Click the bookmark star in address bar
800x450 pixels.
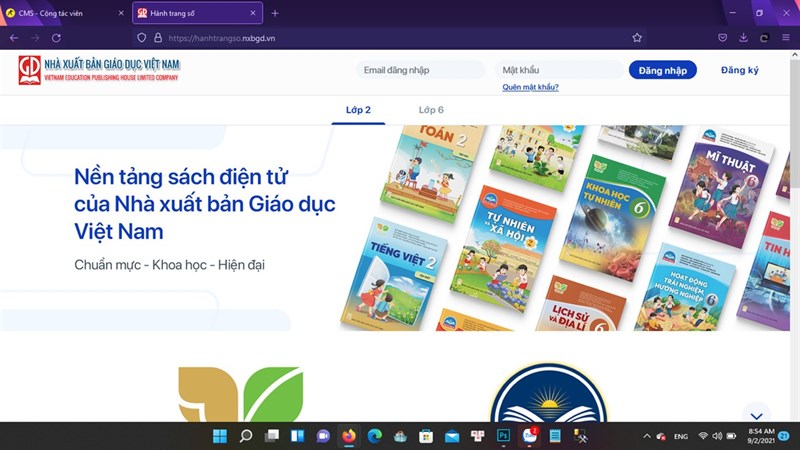pos(637,37)
